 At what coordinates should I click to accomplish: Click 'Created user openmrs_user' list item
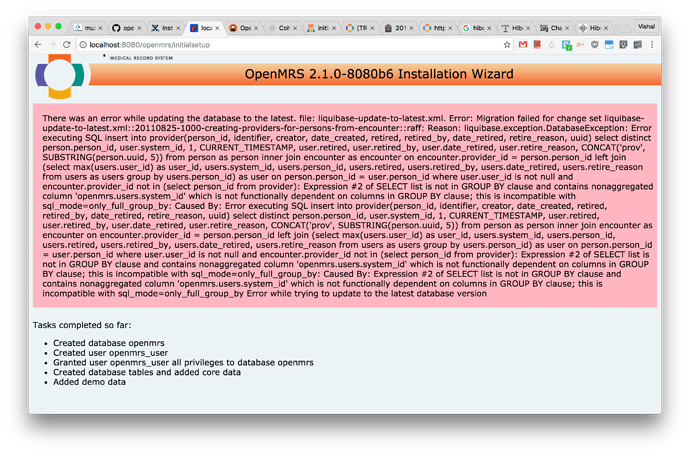tap(110, 352)
